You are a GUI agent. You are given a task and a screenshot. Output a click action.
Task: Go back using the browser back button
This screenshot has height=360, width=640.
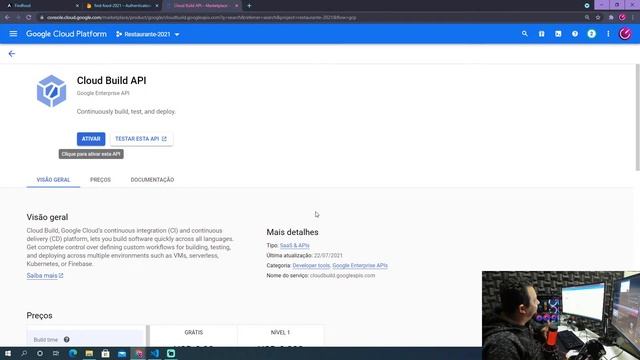[7, 18]
